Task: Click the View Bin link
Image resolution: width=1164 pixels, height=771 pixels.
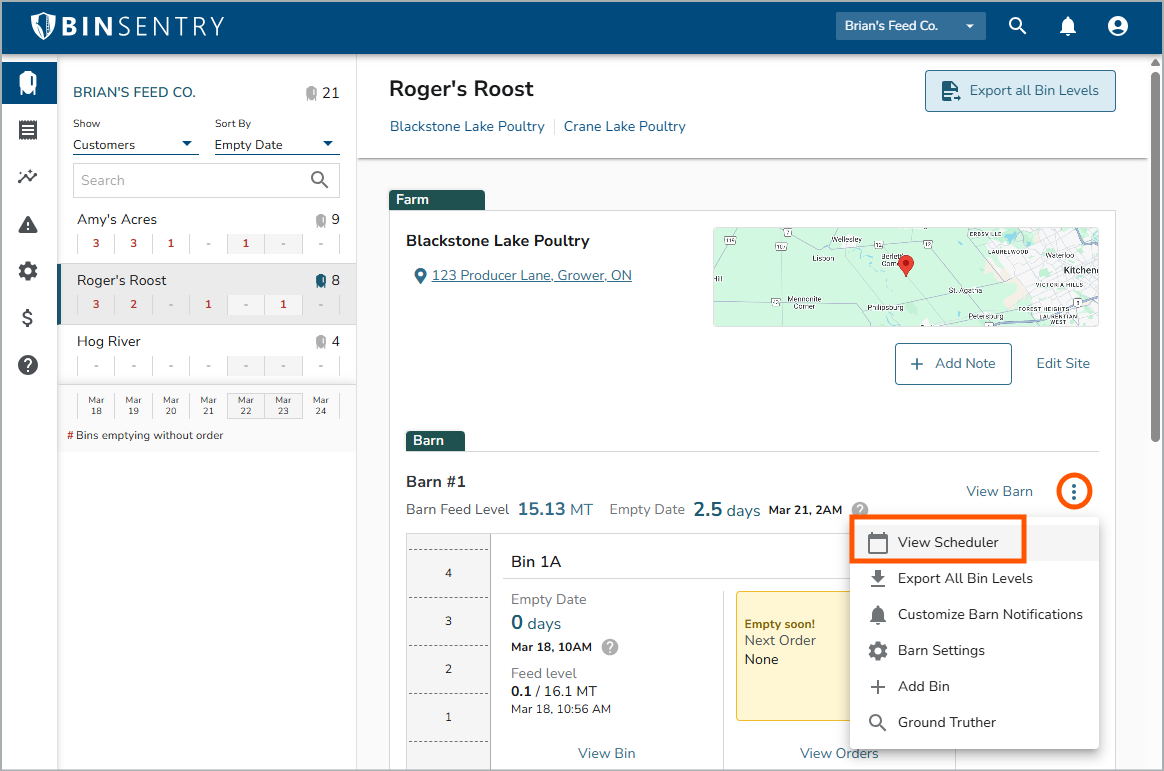Action: pos(606,753)
